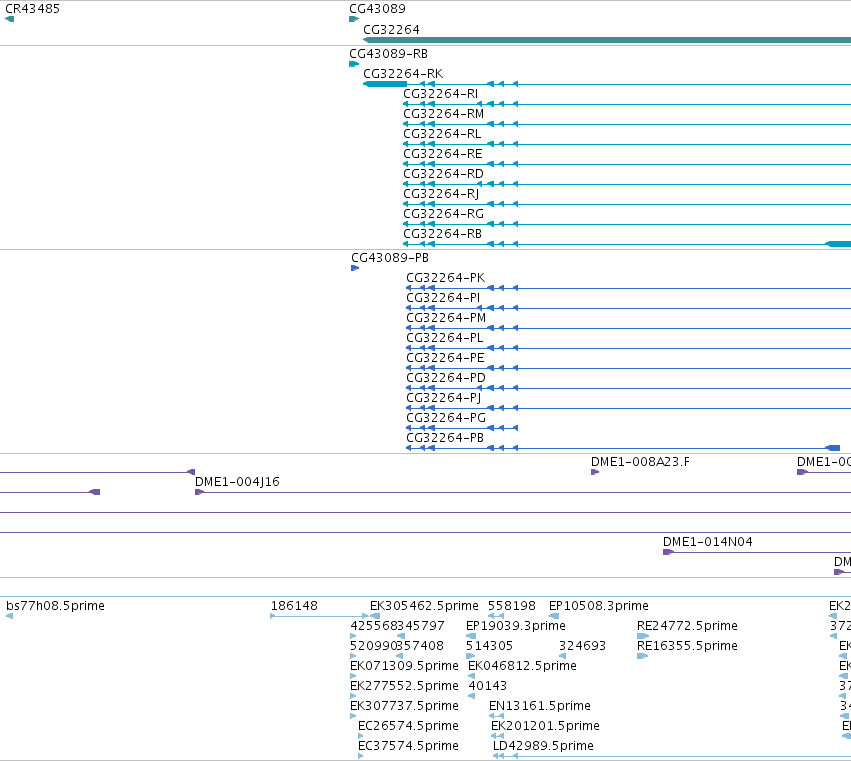The image size is (851, 761).
Task: Click the thick exon of CG32264-RK
Action: coord(385,84)
